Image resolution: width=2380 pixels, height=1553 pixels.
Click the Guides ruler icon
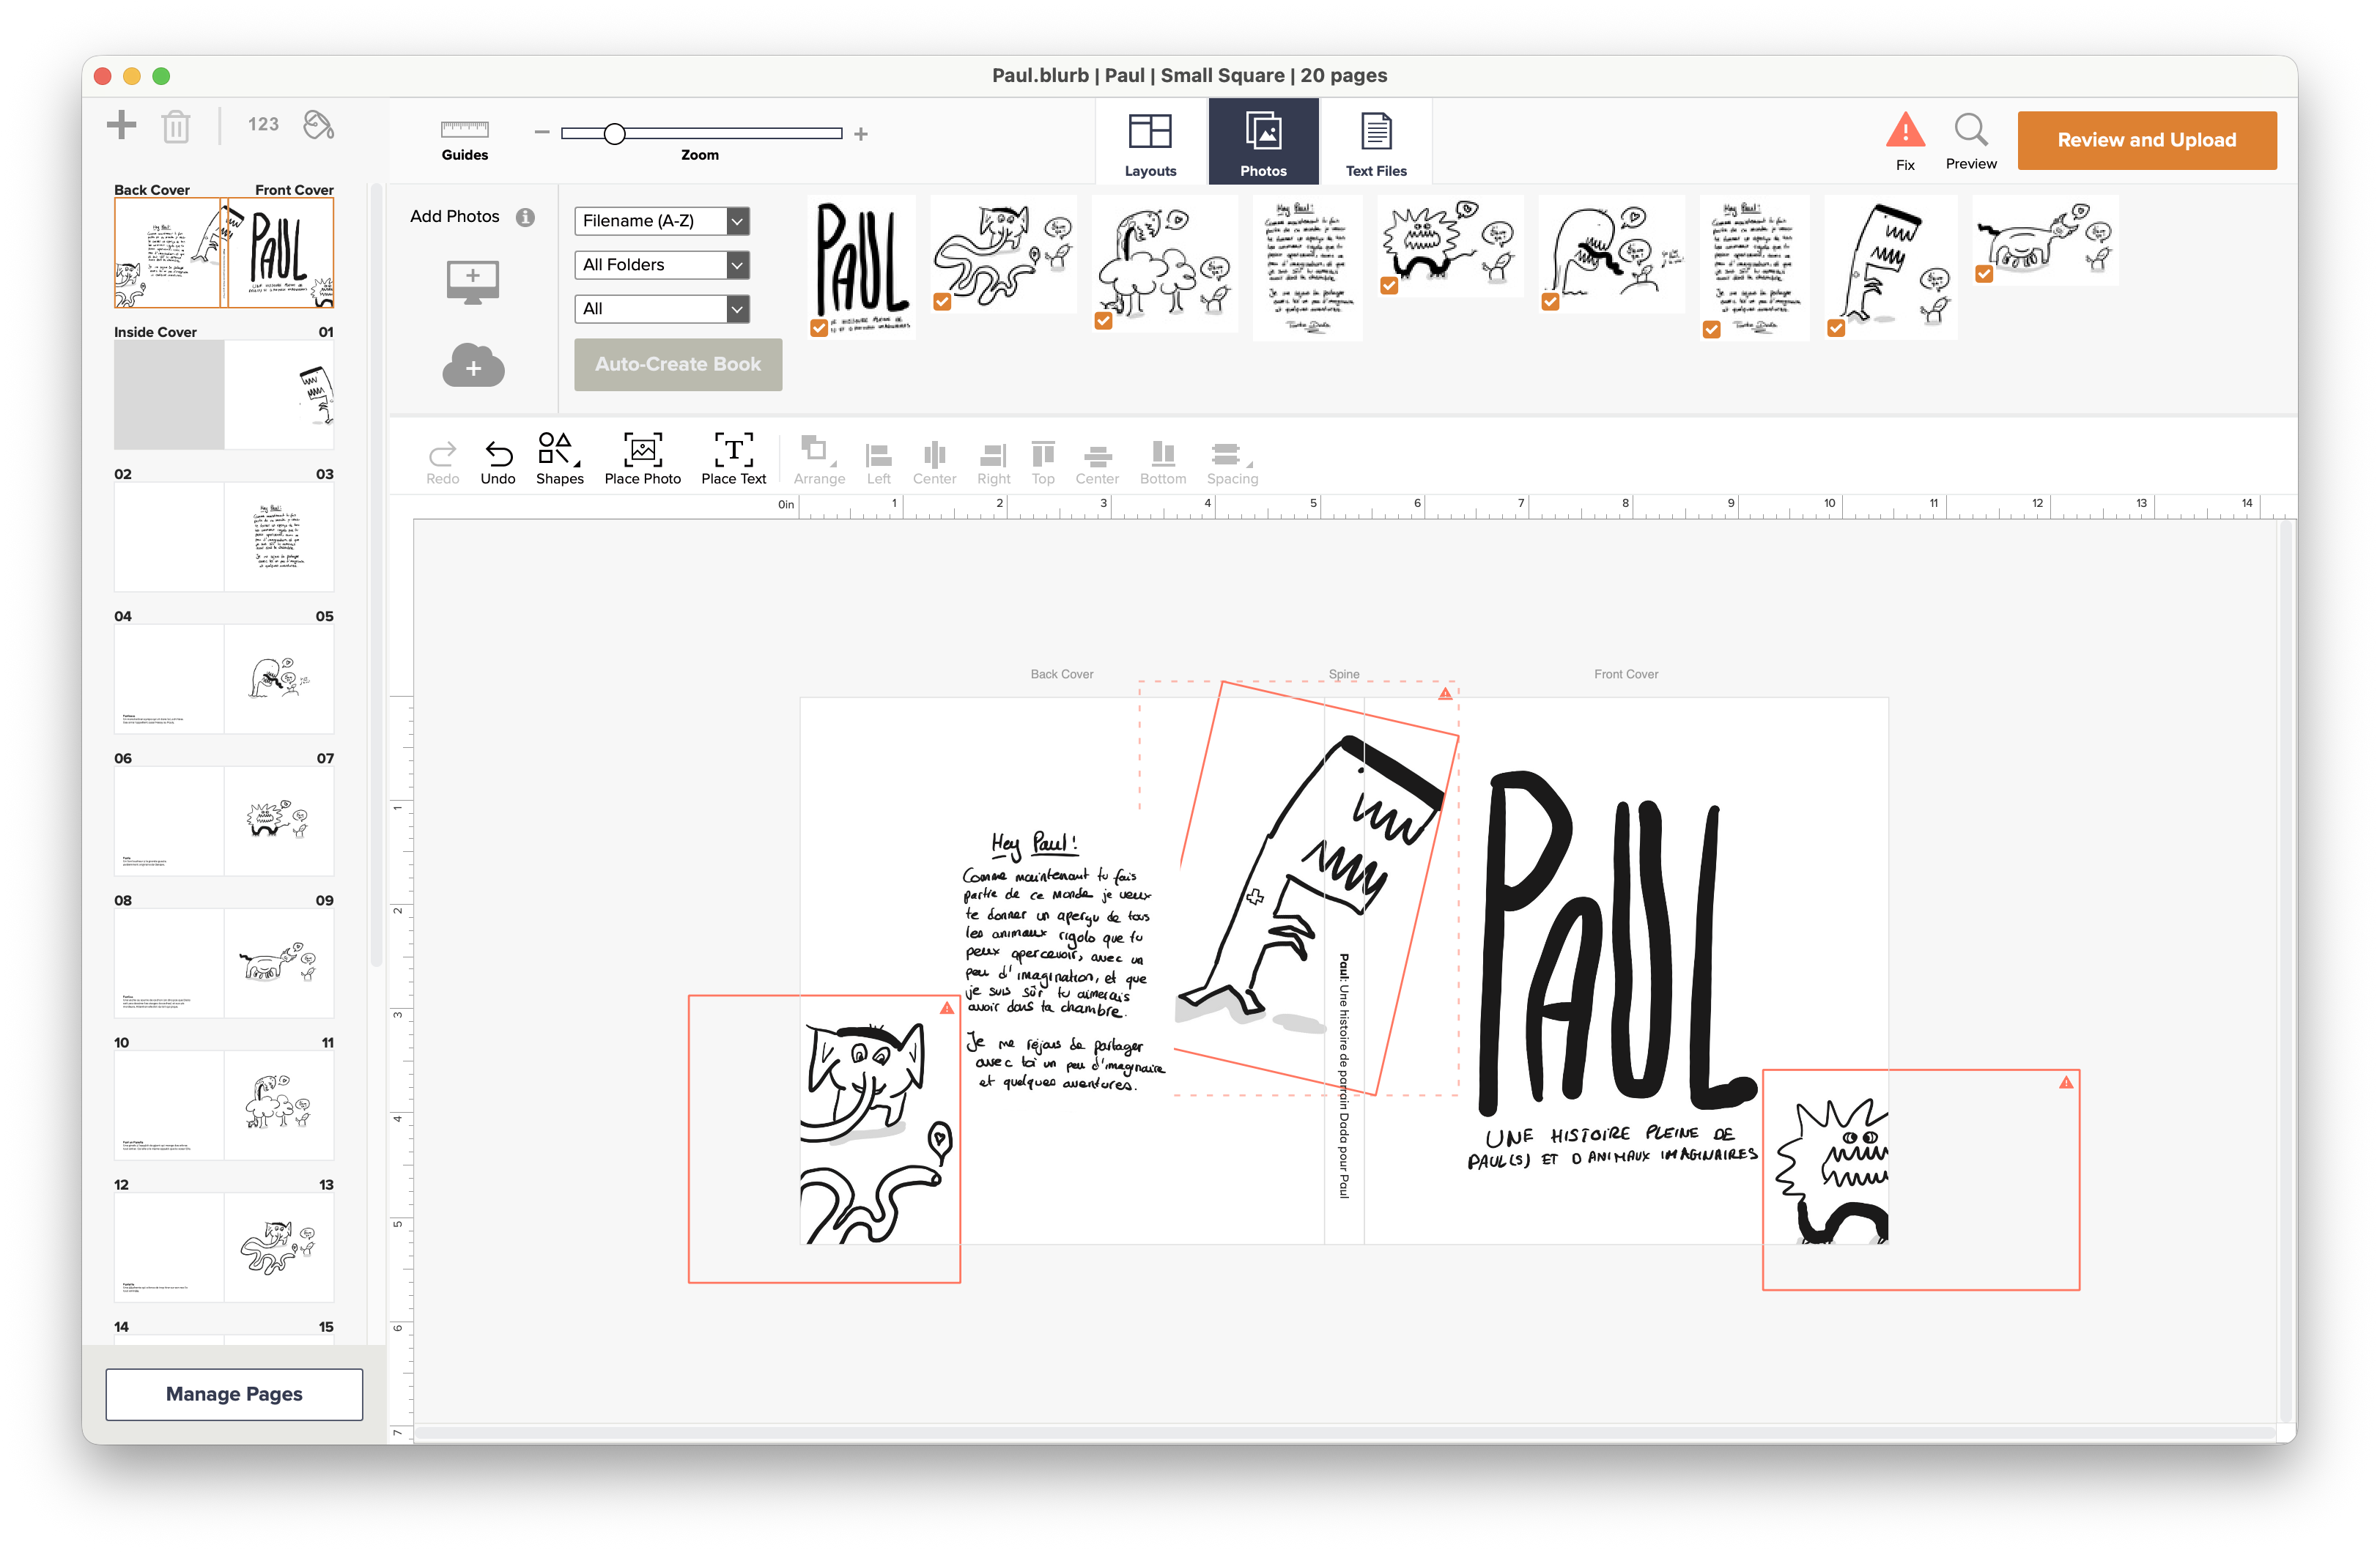(464, 130)
